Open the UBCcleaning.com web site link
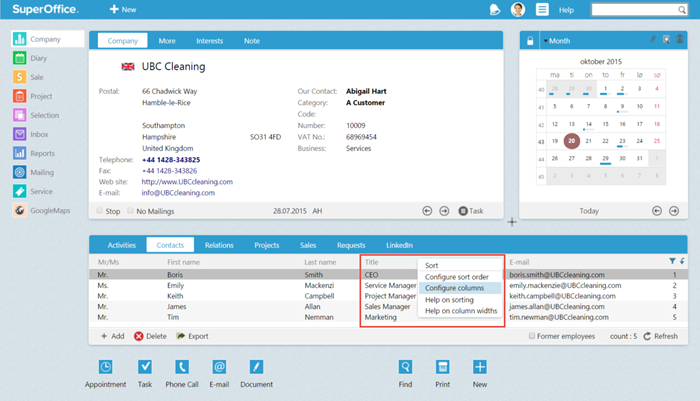 187,182
